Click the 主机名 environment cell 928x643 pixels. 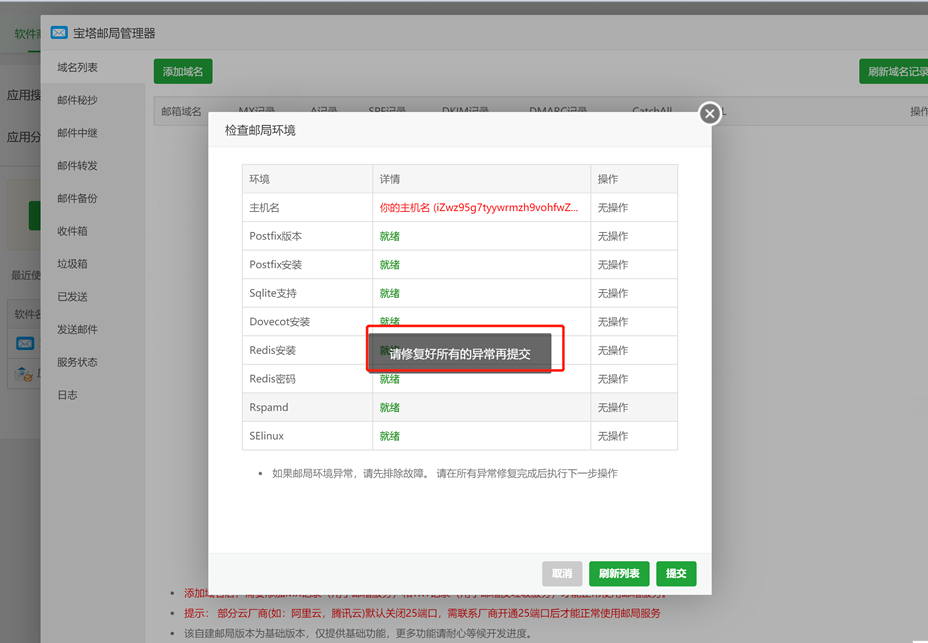(x=307, y=208)
